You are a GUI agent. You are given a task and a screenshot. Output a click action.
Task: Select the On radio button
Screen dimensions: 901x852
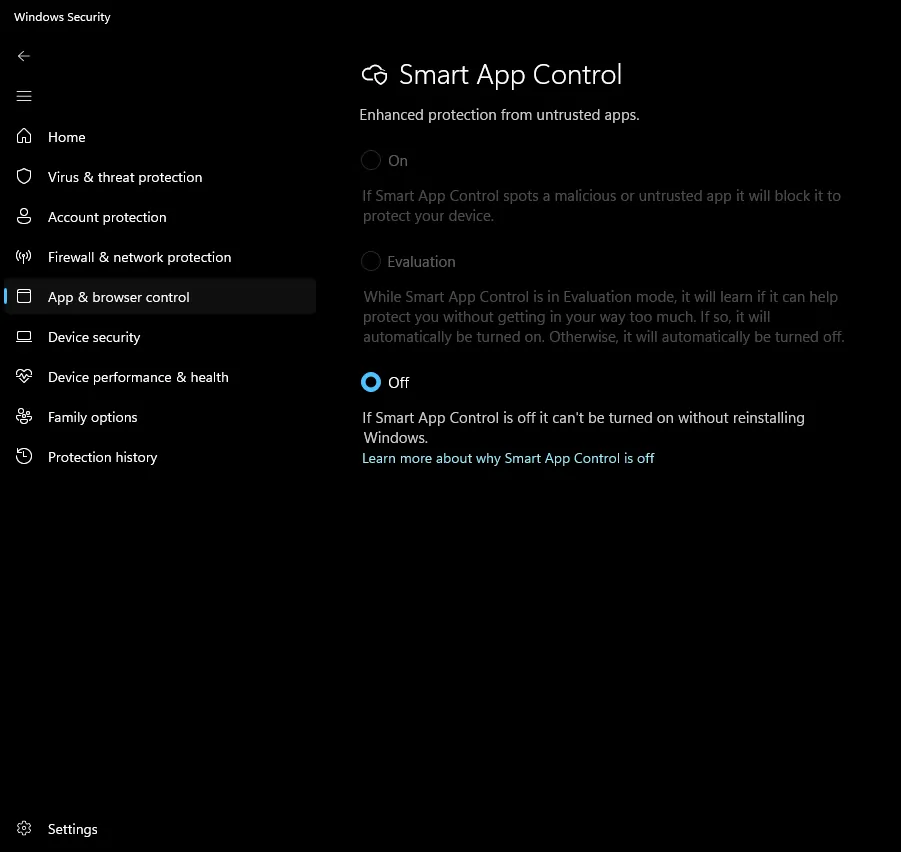(x=371, y=160)
